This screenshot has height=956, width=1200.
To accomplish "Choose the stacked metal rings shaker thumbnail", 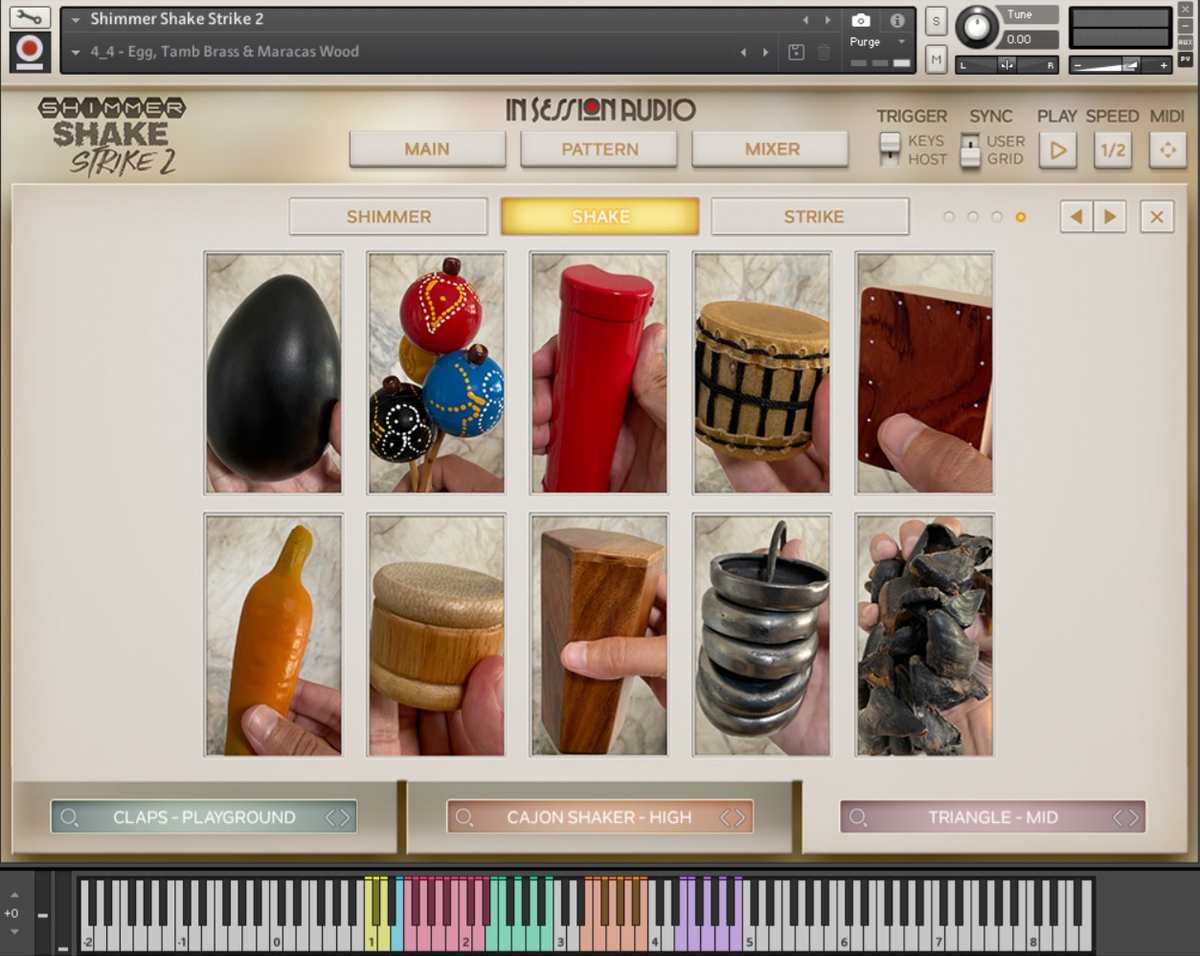I will tap(762, 635).
